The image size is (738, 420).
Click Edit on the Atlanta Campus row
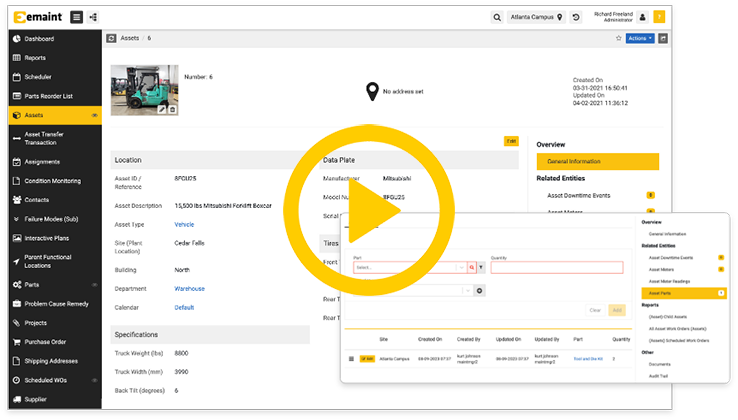[x=367, y=359]
